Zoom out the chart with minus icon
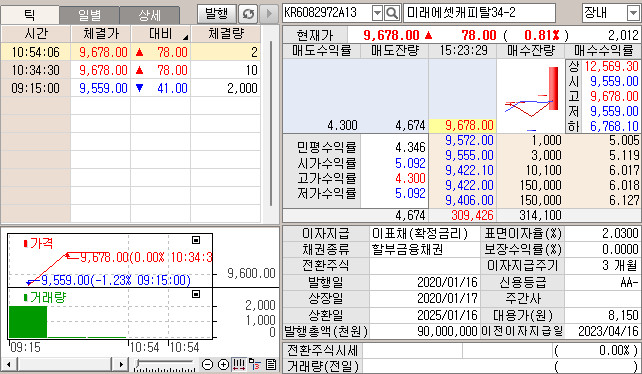Screen dimensions: 642x374 click(208, 364)
